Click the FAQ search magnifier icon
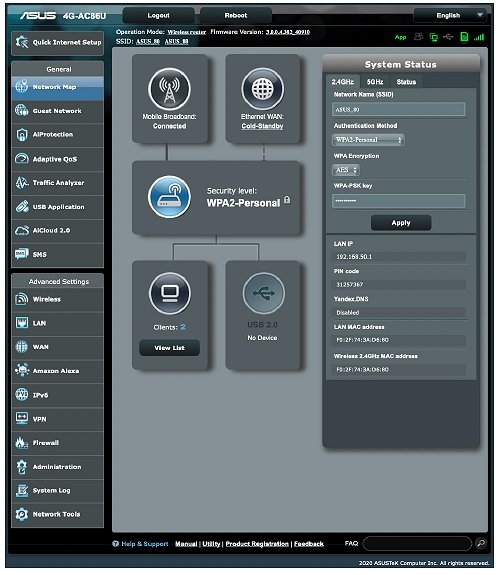This screenshot has height=575, width=503. [x=481, y=543]
